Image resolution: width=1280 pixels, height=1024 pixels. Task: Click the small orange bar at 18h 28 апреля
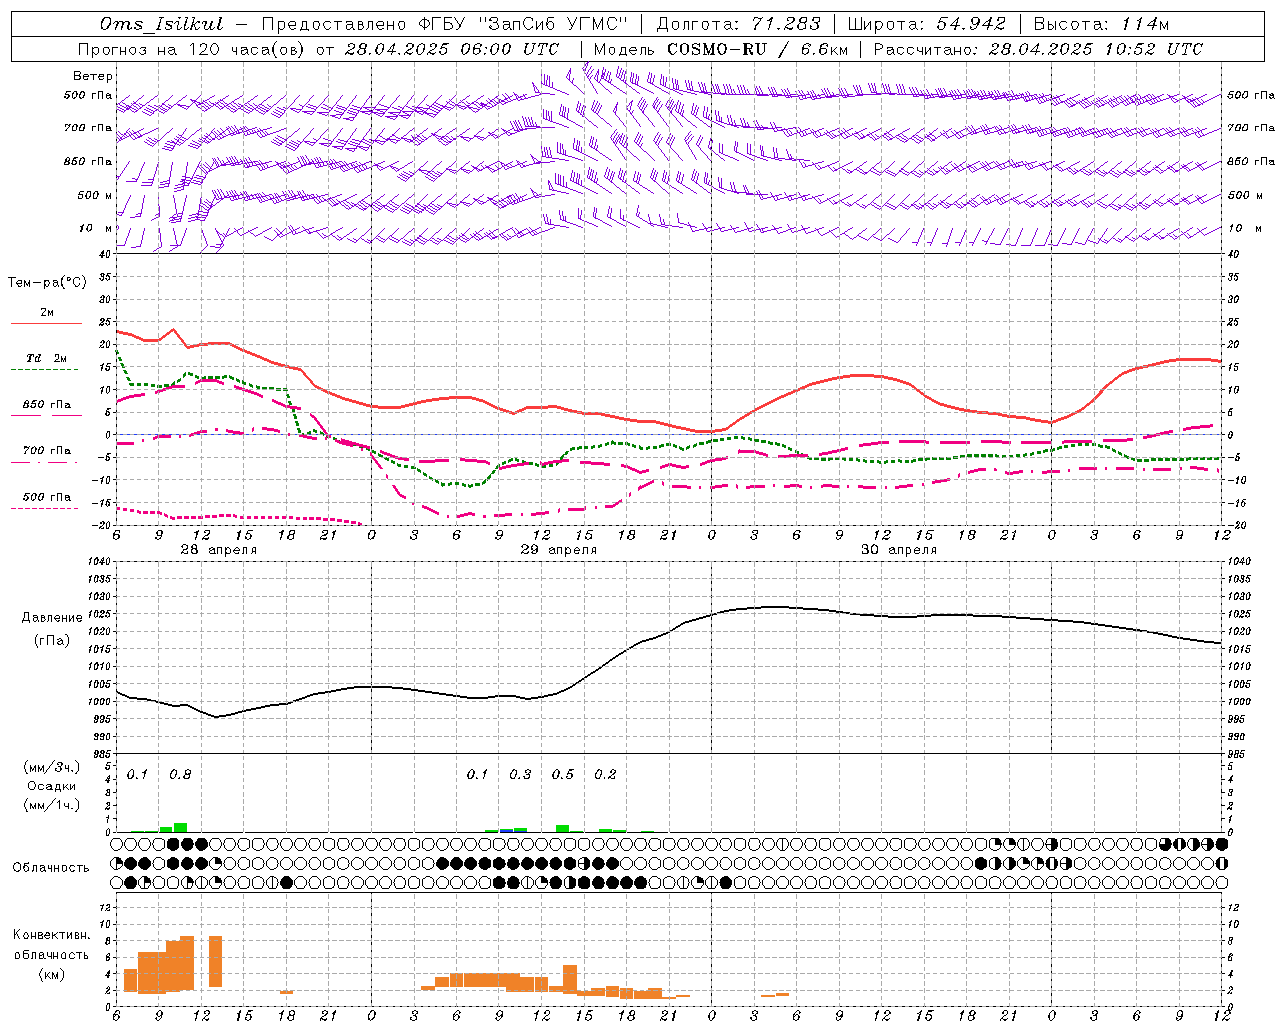pos(287,992)
